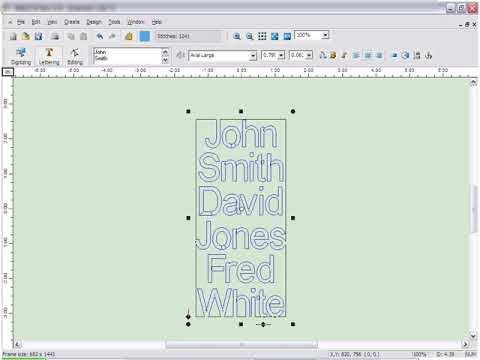This screenshot has width=480, height=360.
Task: Click the Stitches: 1241 count field
Action: [x=188, y=36]
